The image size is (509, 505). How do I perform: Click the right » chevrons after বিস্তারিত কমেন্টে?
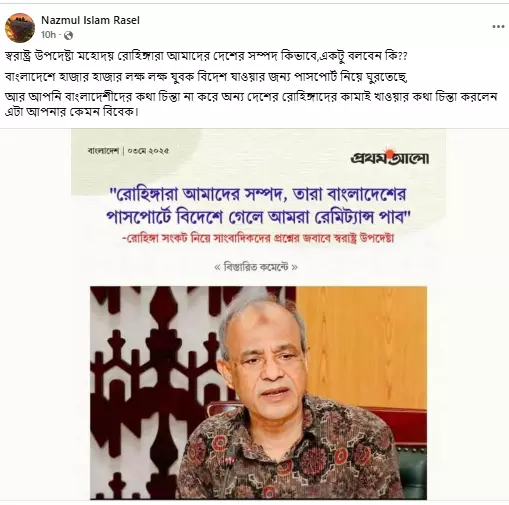click(294, 267)
